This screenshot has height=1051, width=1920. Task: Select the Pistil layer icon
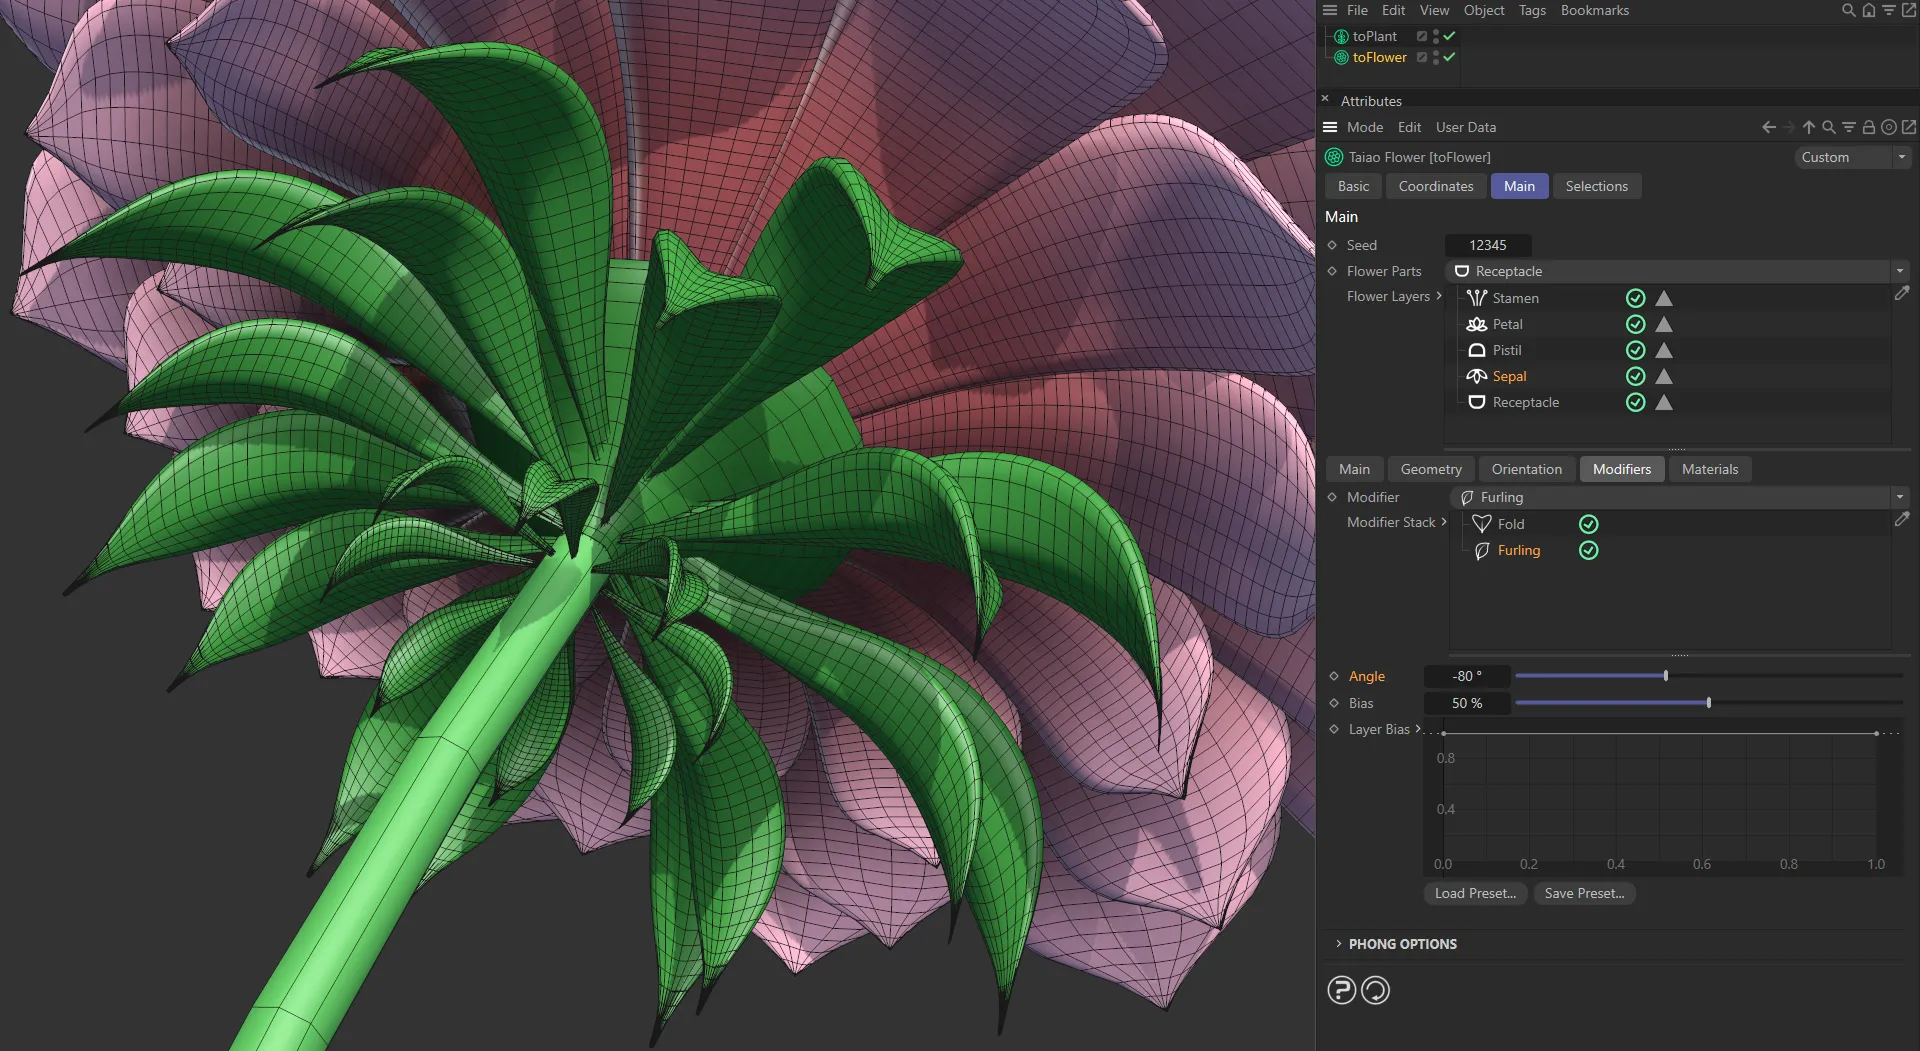click(1477, 350)
